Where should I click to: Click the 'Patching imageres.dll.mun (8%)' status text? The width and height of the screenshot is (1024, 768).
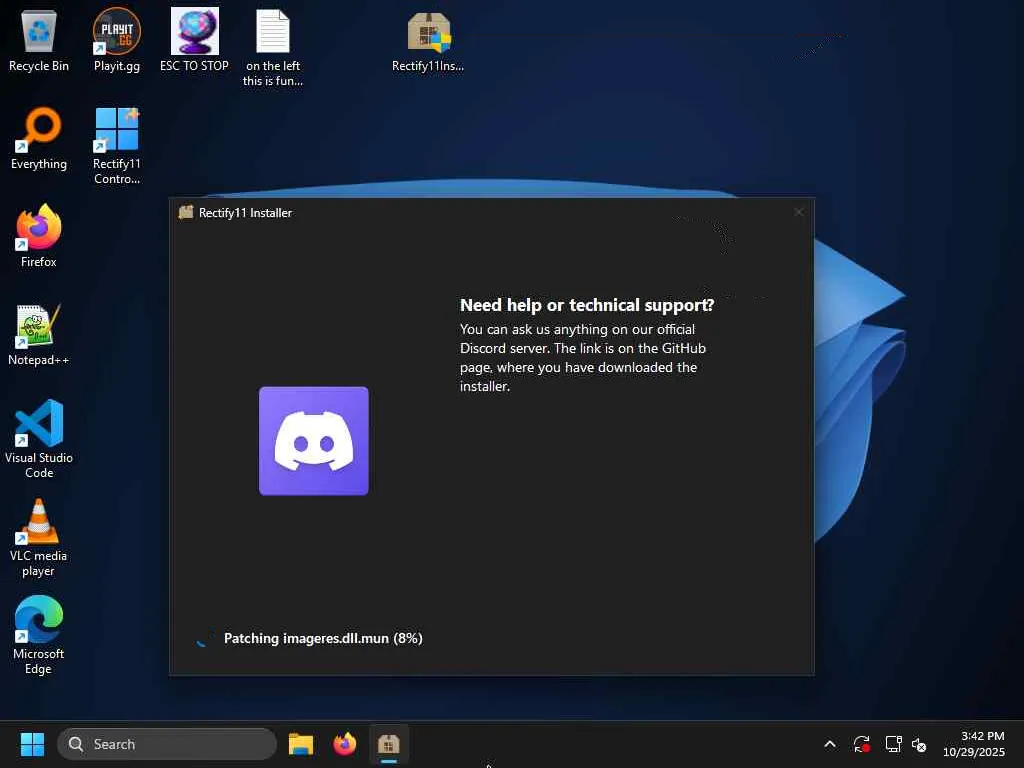pyautogui.click(x=323, y=638)
